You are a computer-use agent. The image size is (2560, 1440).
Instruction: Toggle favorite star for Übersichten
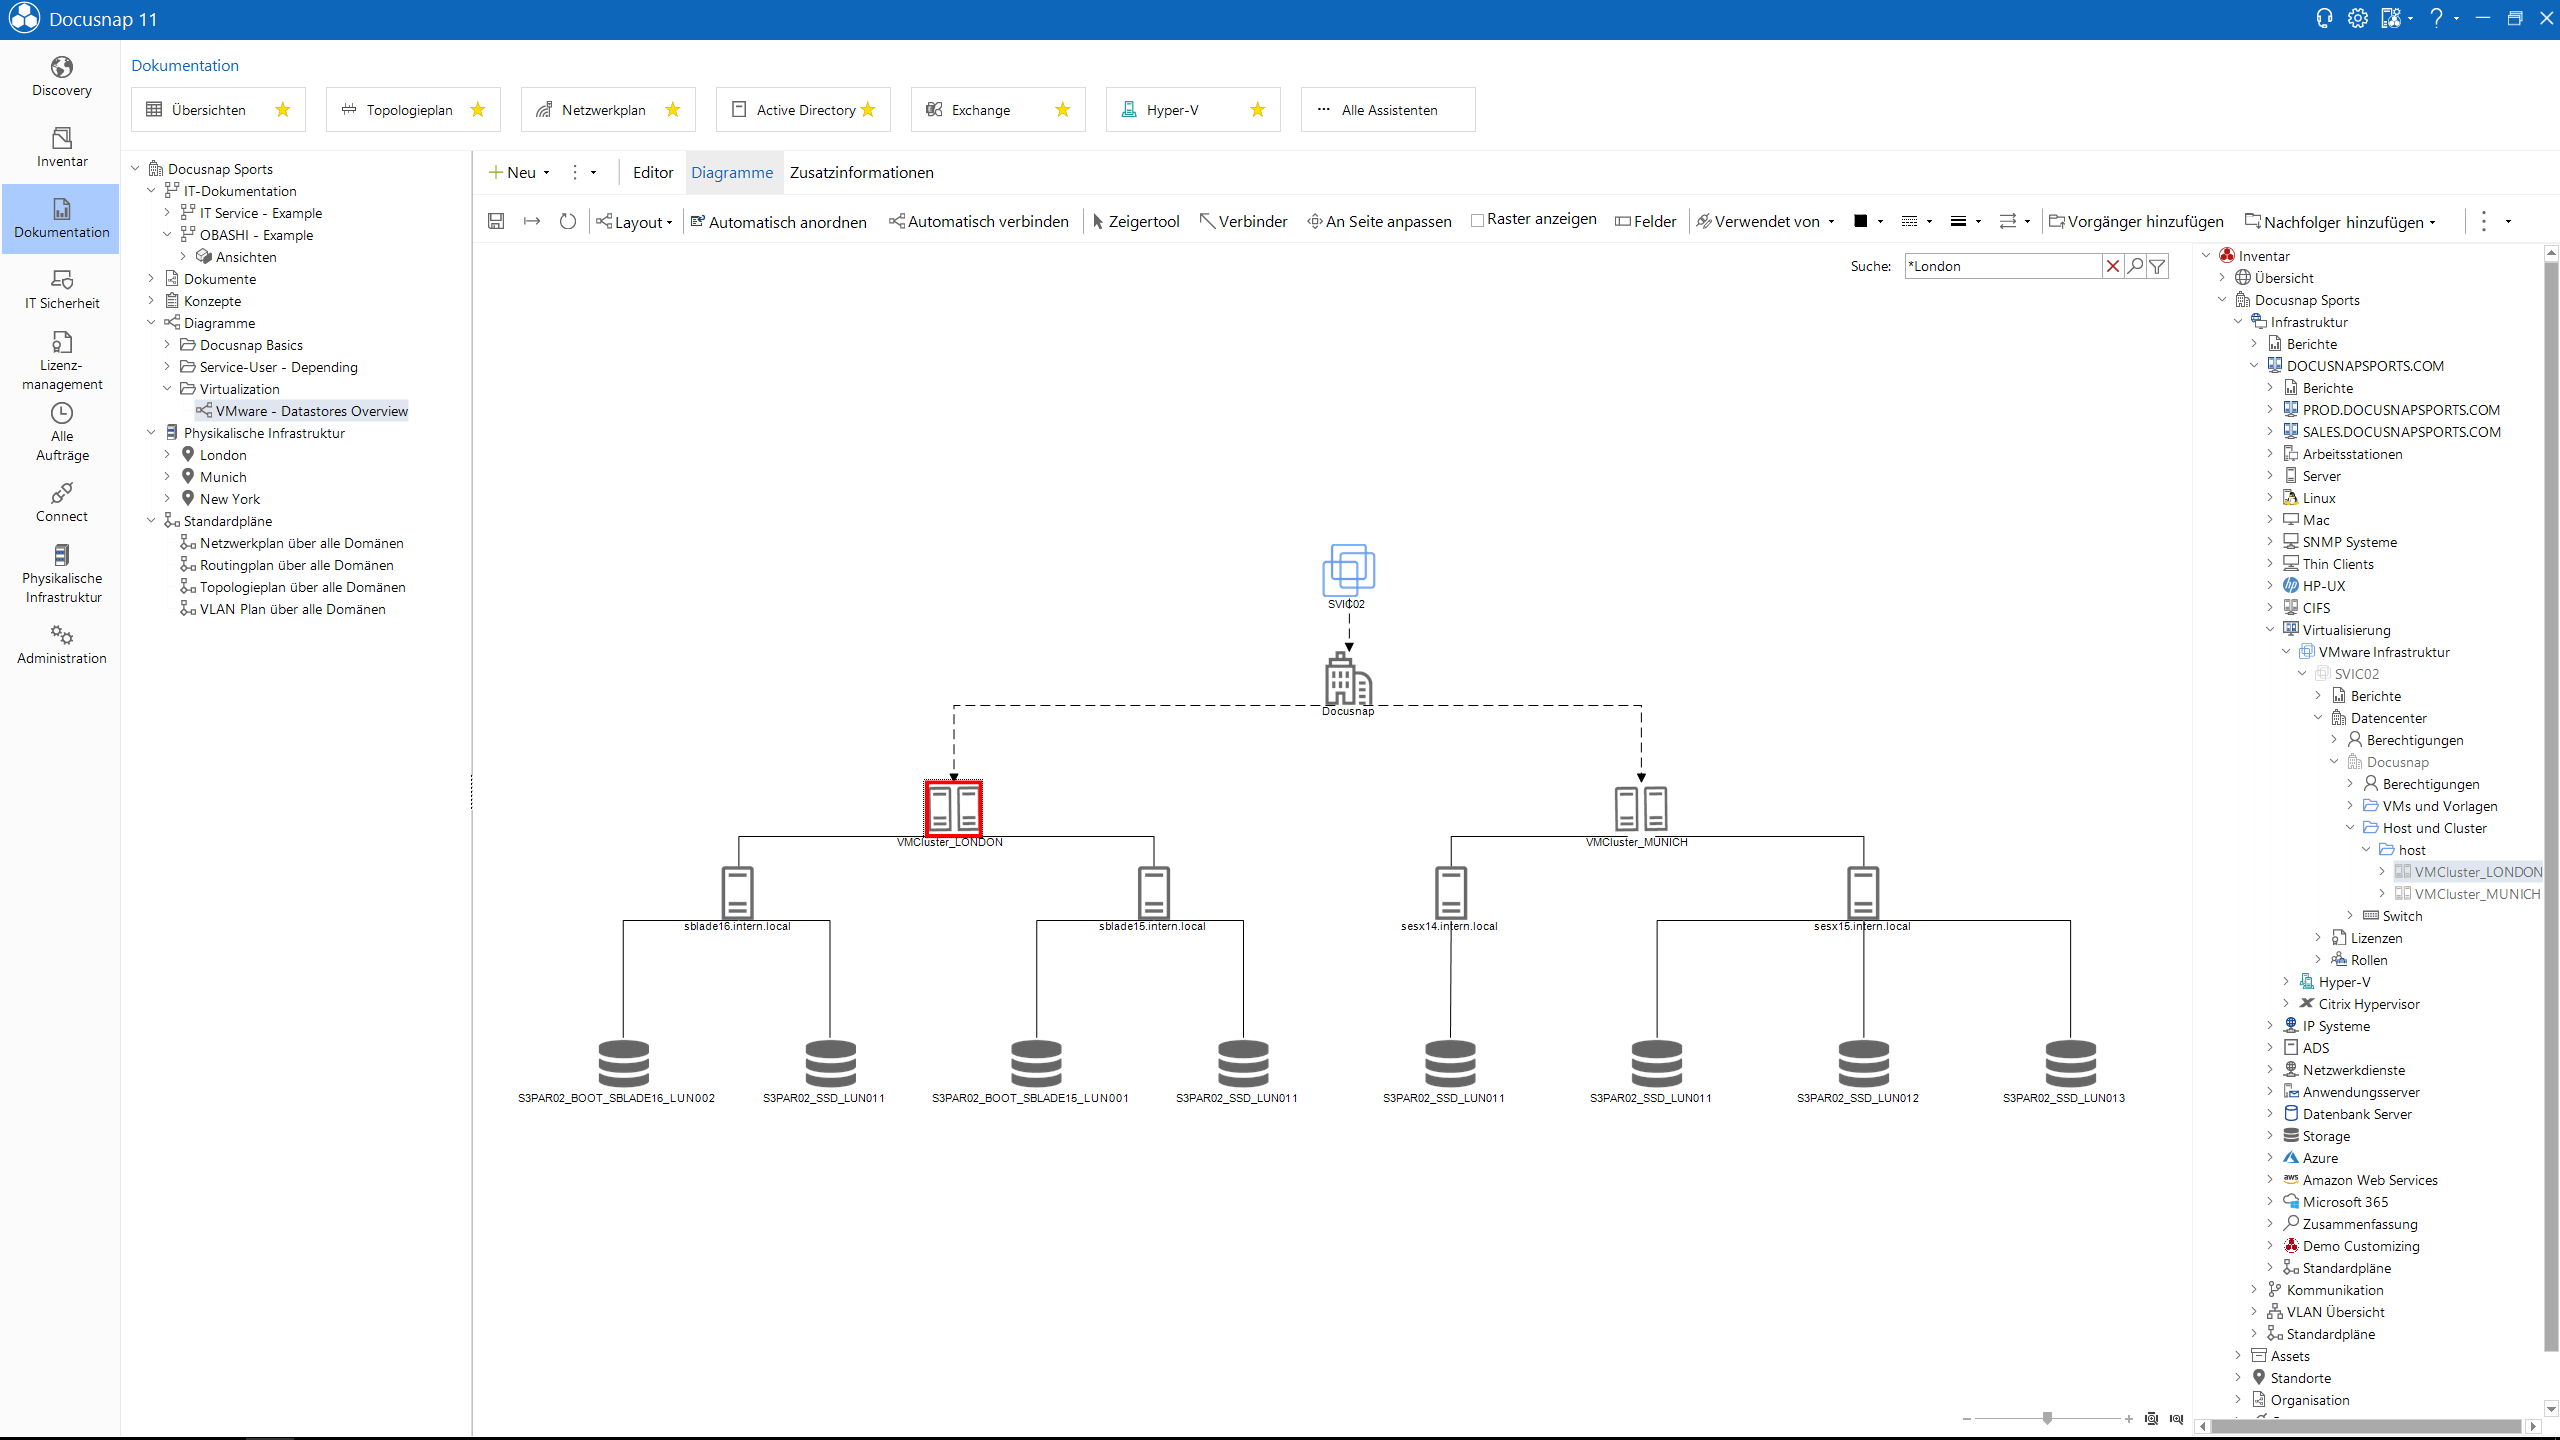[x=283, y=110]
